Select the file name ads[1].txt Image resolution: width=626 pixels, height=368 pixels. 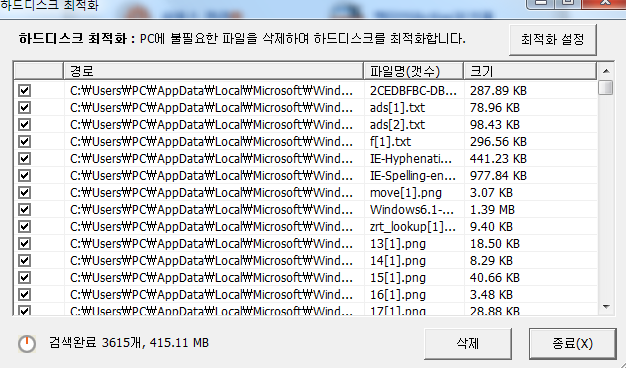(x=397, y=108)
